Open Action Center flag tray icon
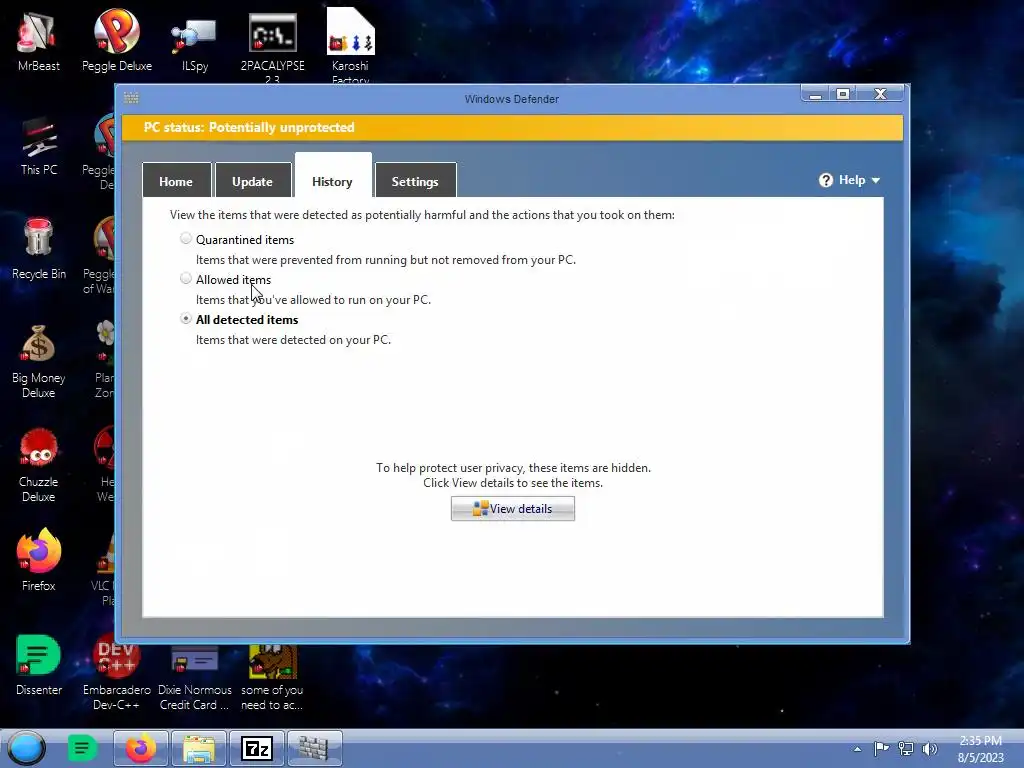Viewport: 1024px width, 768px height. [x=882, y=748]
